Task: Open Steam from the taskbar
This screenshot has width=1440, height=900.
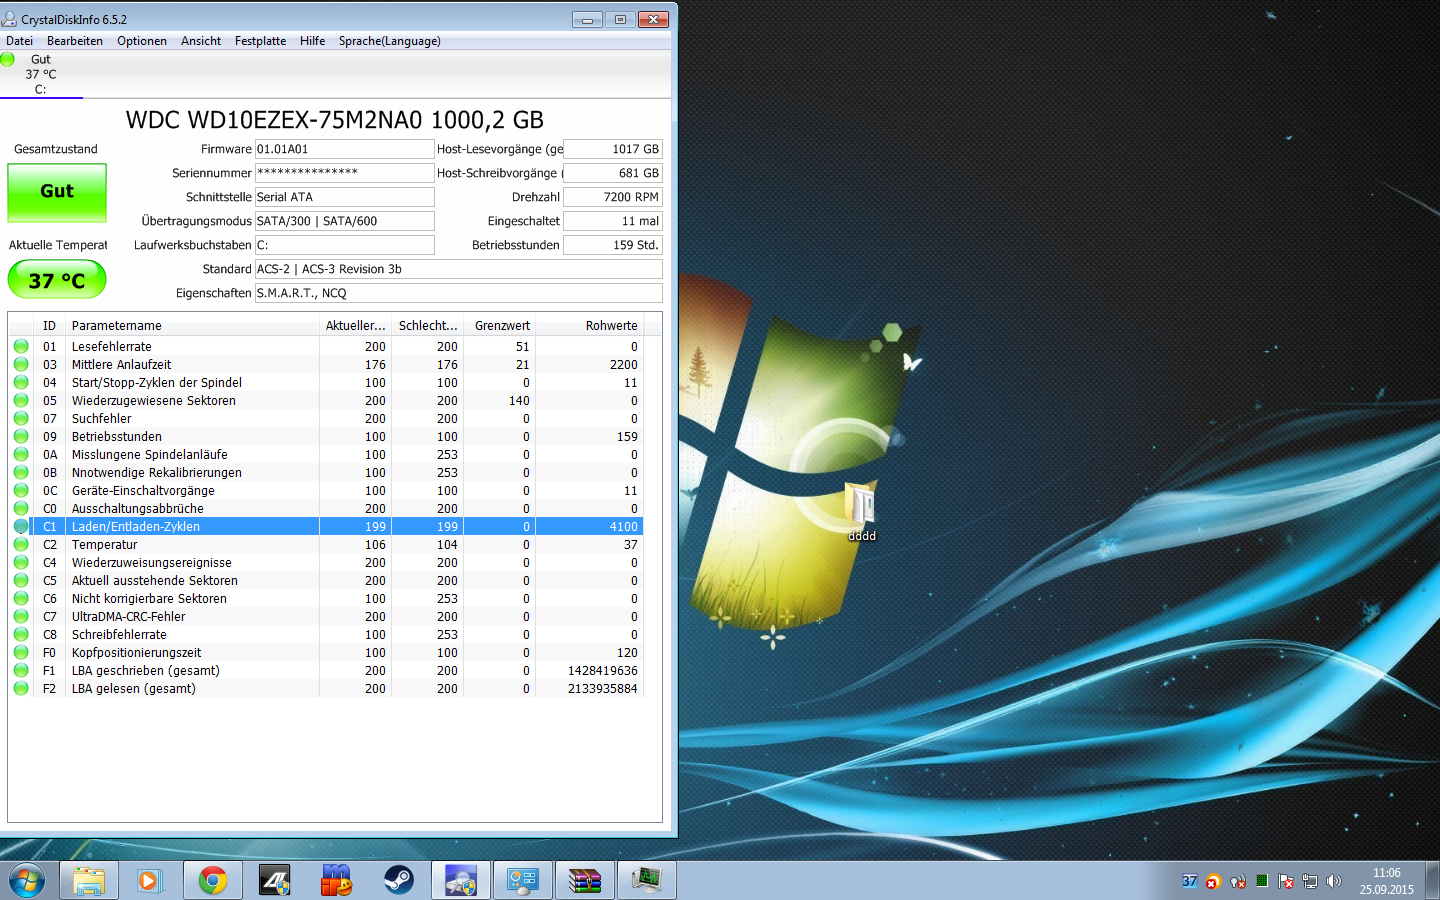Action: 399,881
